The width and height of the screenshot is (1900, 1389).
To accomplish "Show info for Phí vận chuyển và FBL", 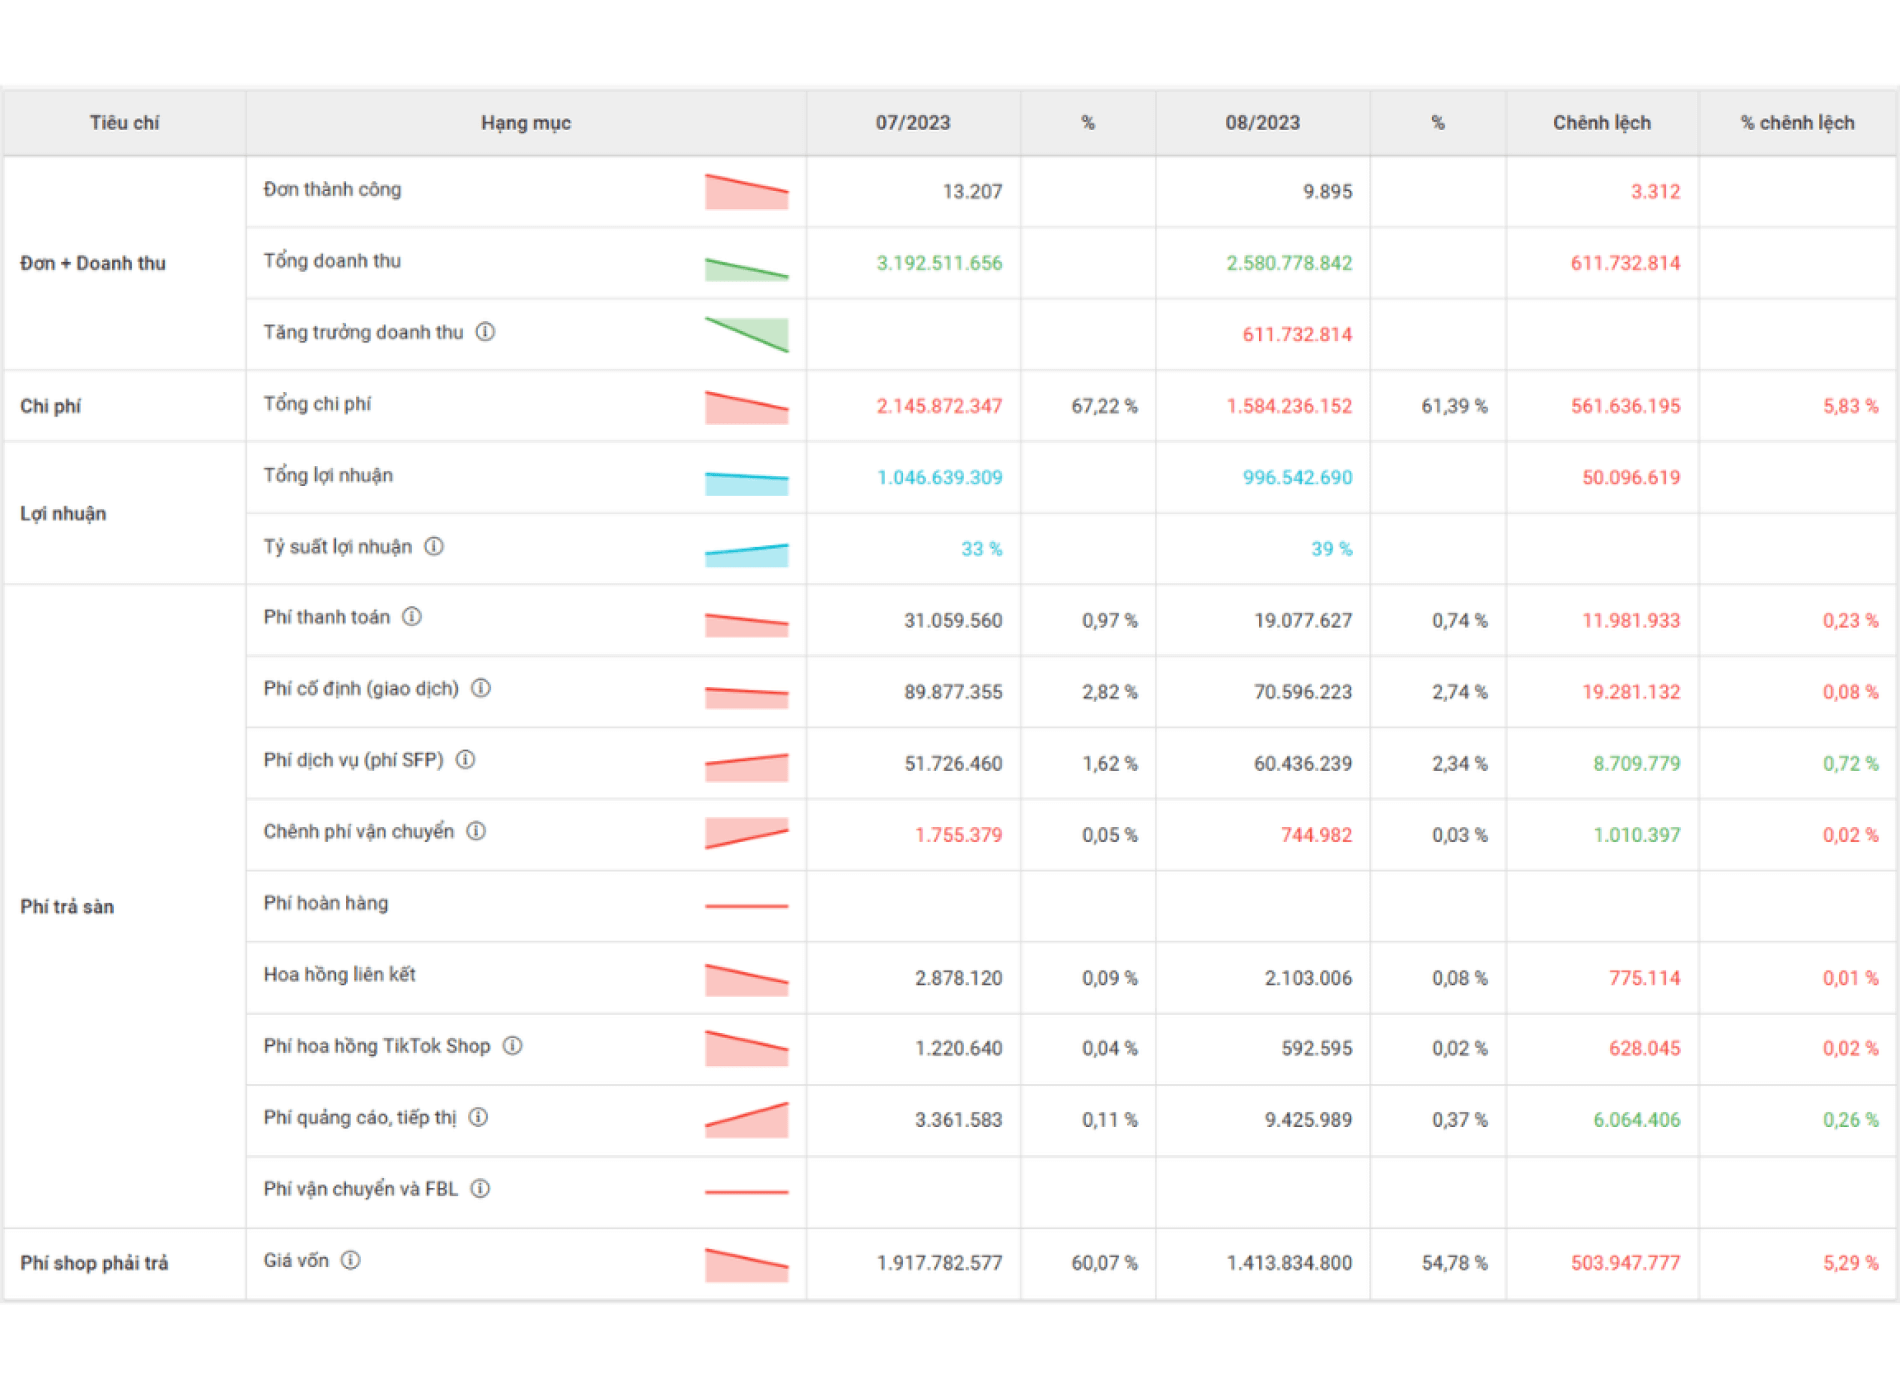I will [481, 1189].
